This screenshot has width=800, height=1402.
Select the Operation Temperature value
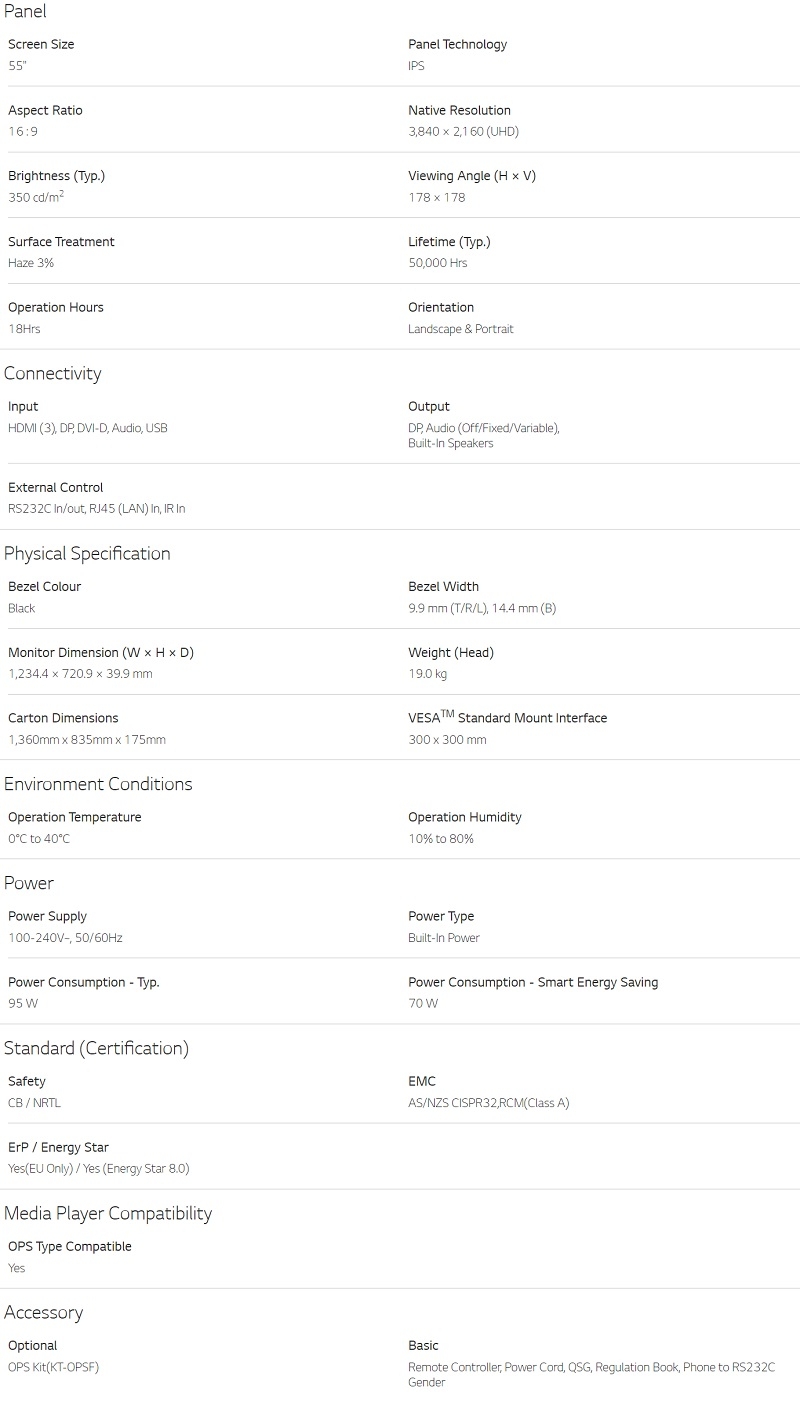click(39, 839)
